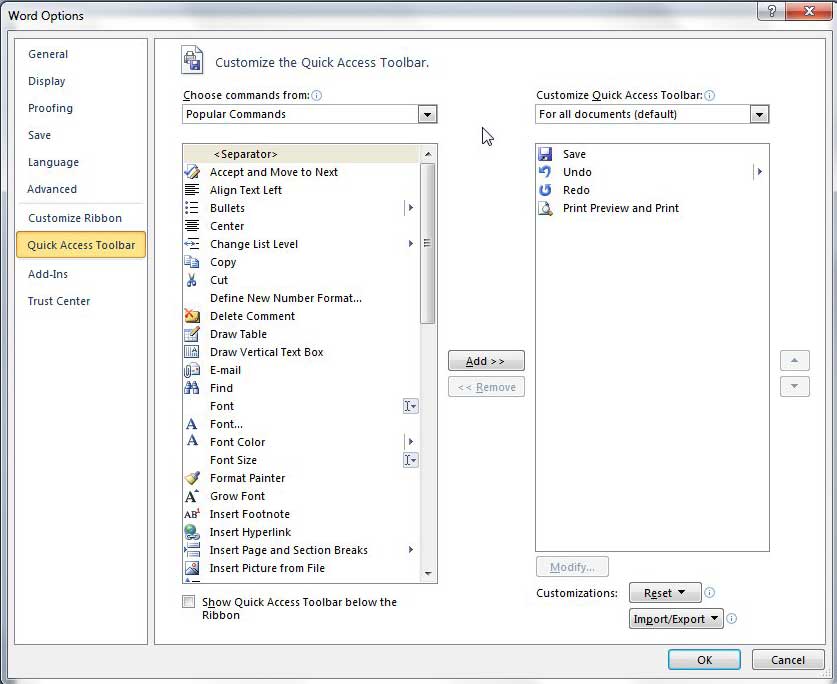
Task: Select the Cut scissors icon
Action: (x=192, y=280)
